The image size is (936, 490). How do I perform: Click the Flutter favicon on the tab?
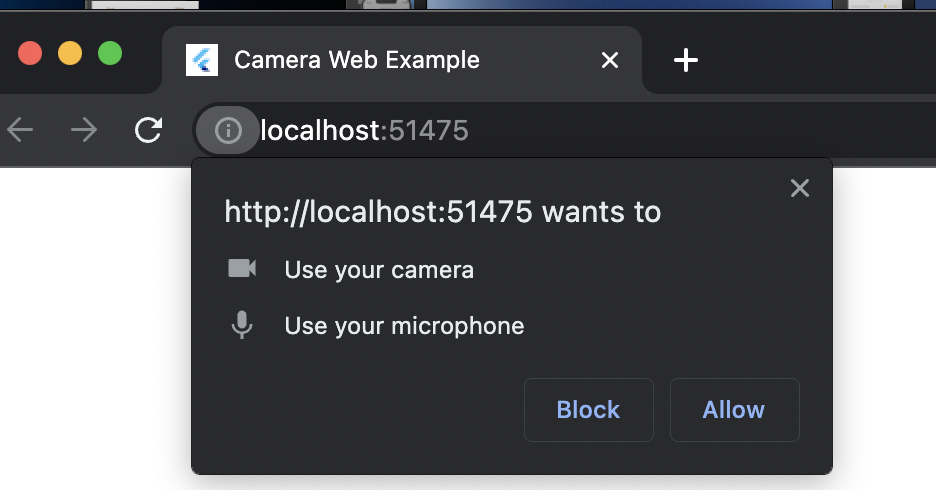[x=202, y=61]
